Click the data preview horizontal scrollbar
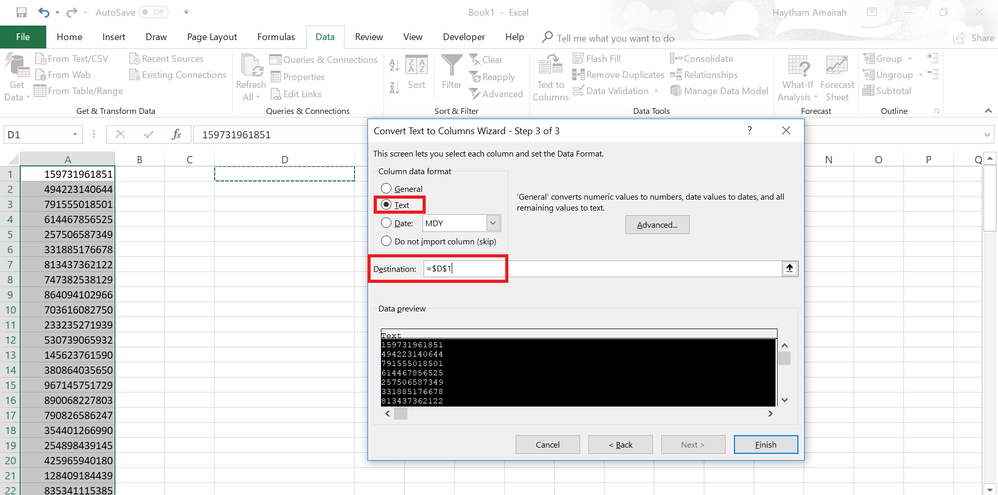Viewport: 998px width, 495px height. point(579,414)
